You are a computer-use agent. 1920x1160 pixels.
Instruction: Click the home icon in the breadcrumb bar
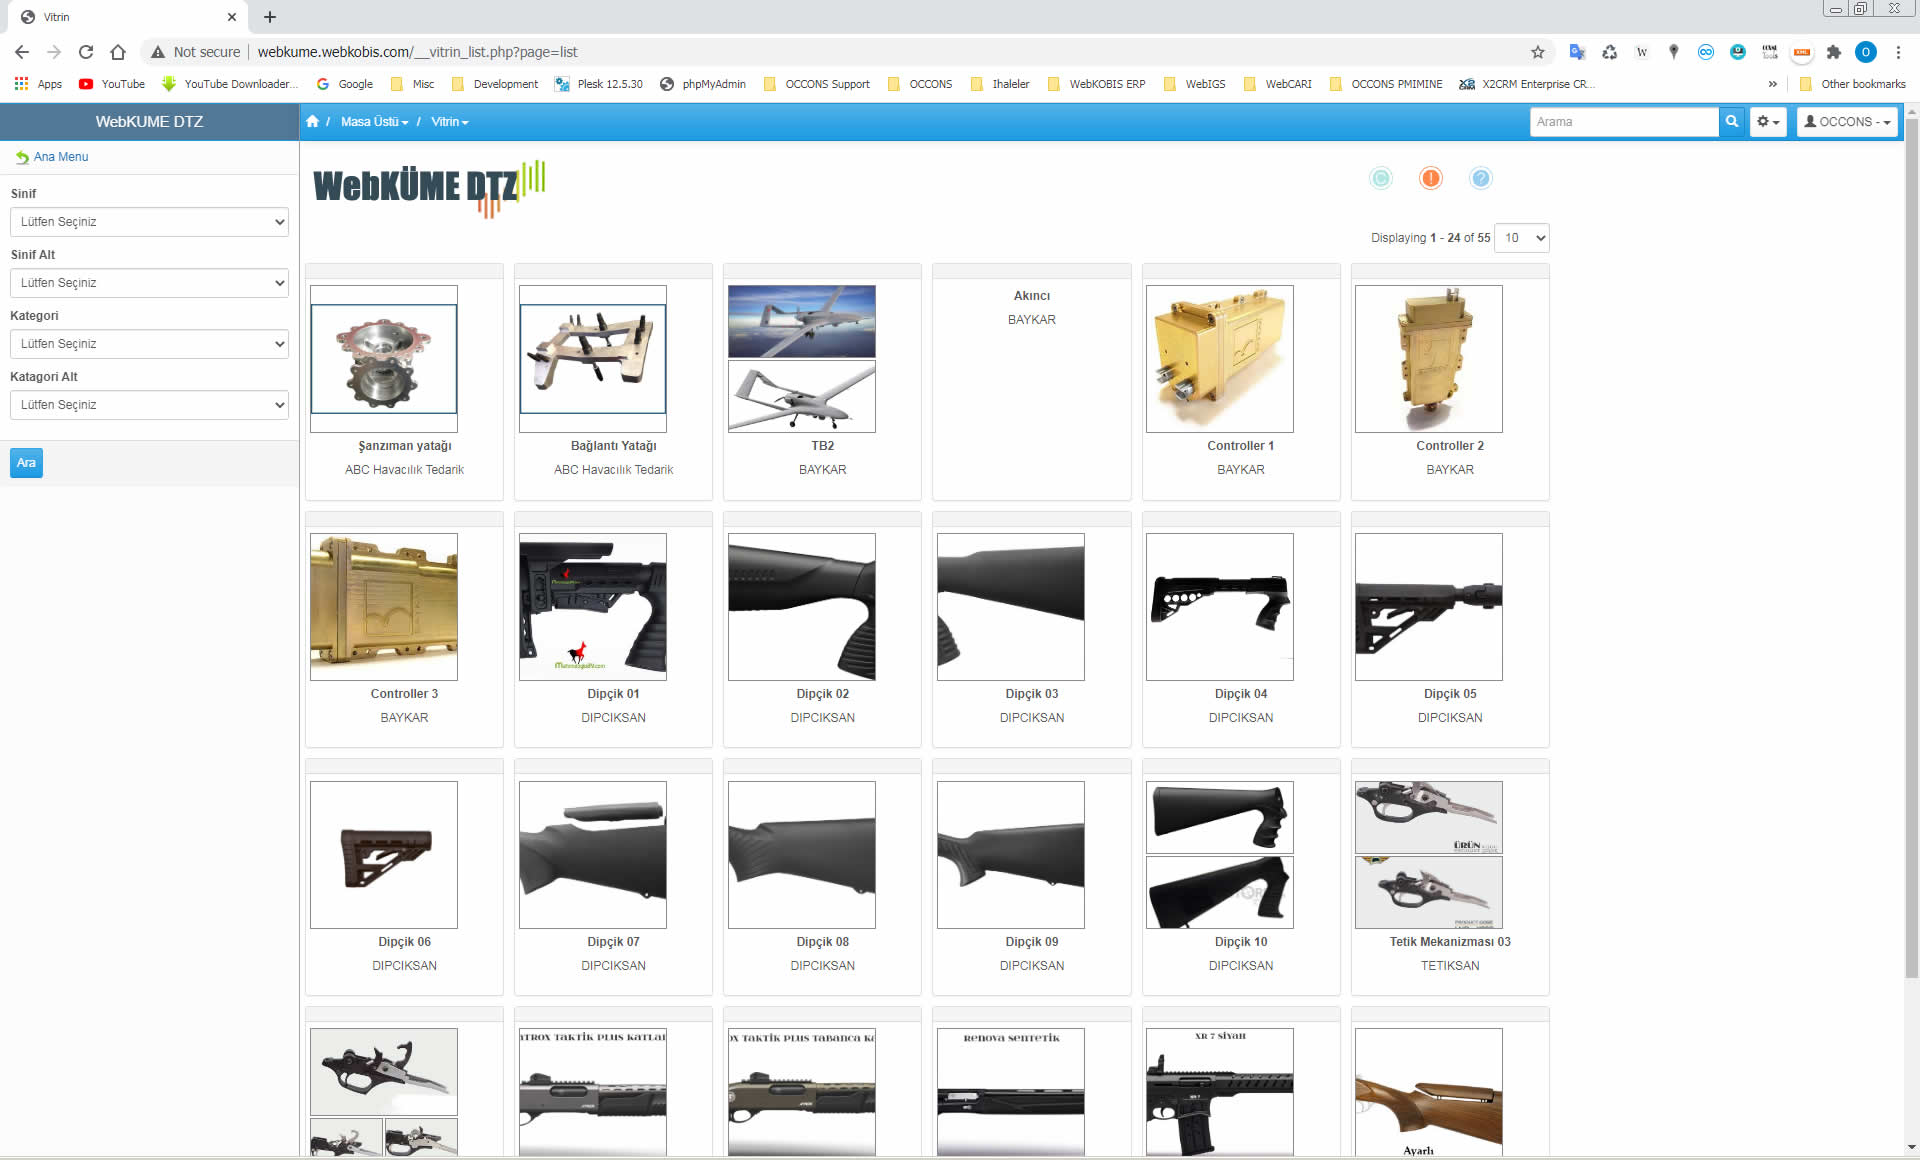[312, 121]
